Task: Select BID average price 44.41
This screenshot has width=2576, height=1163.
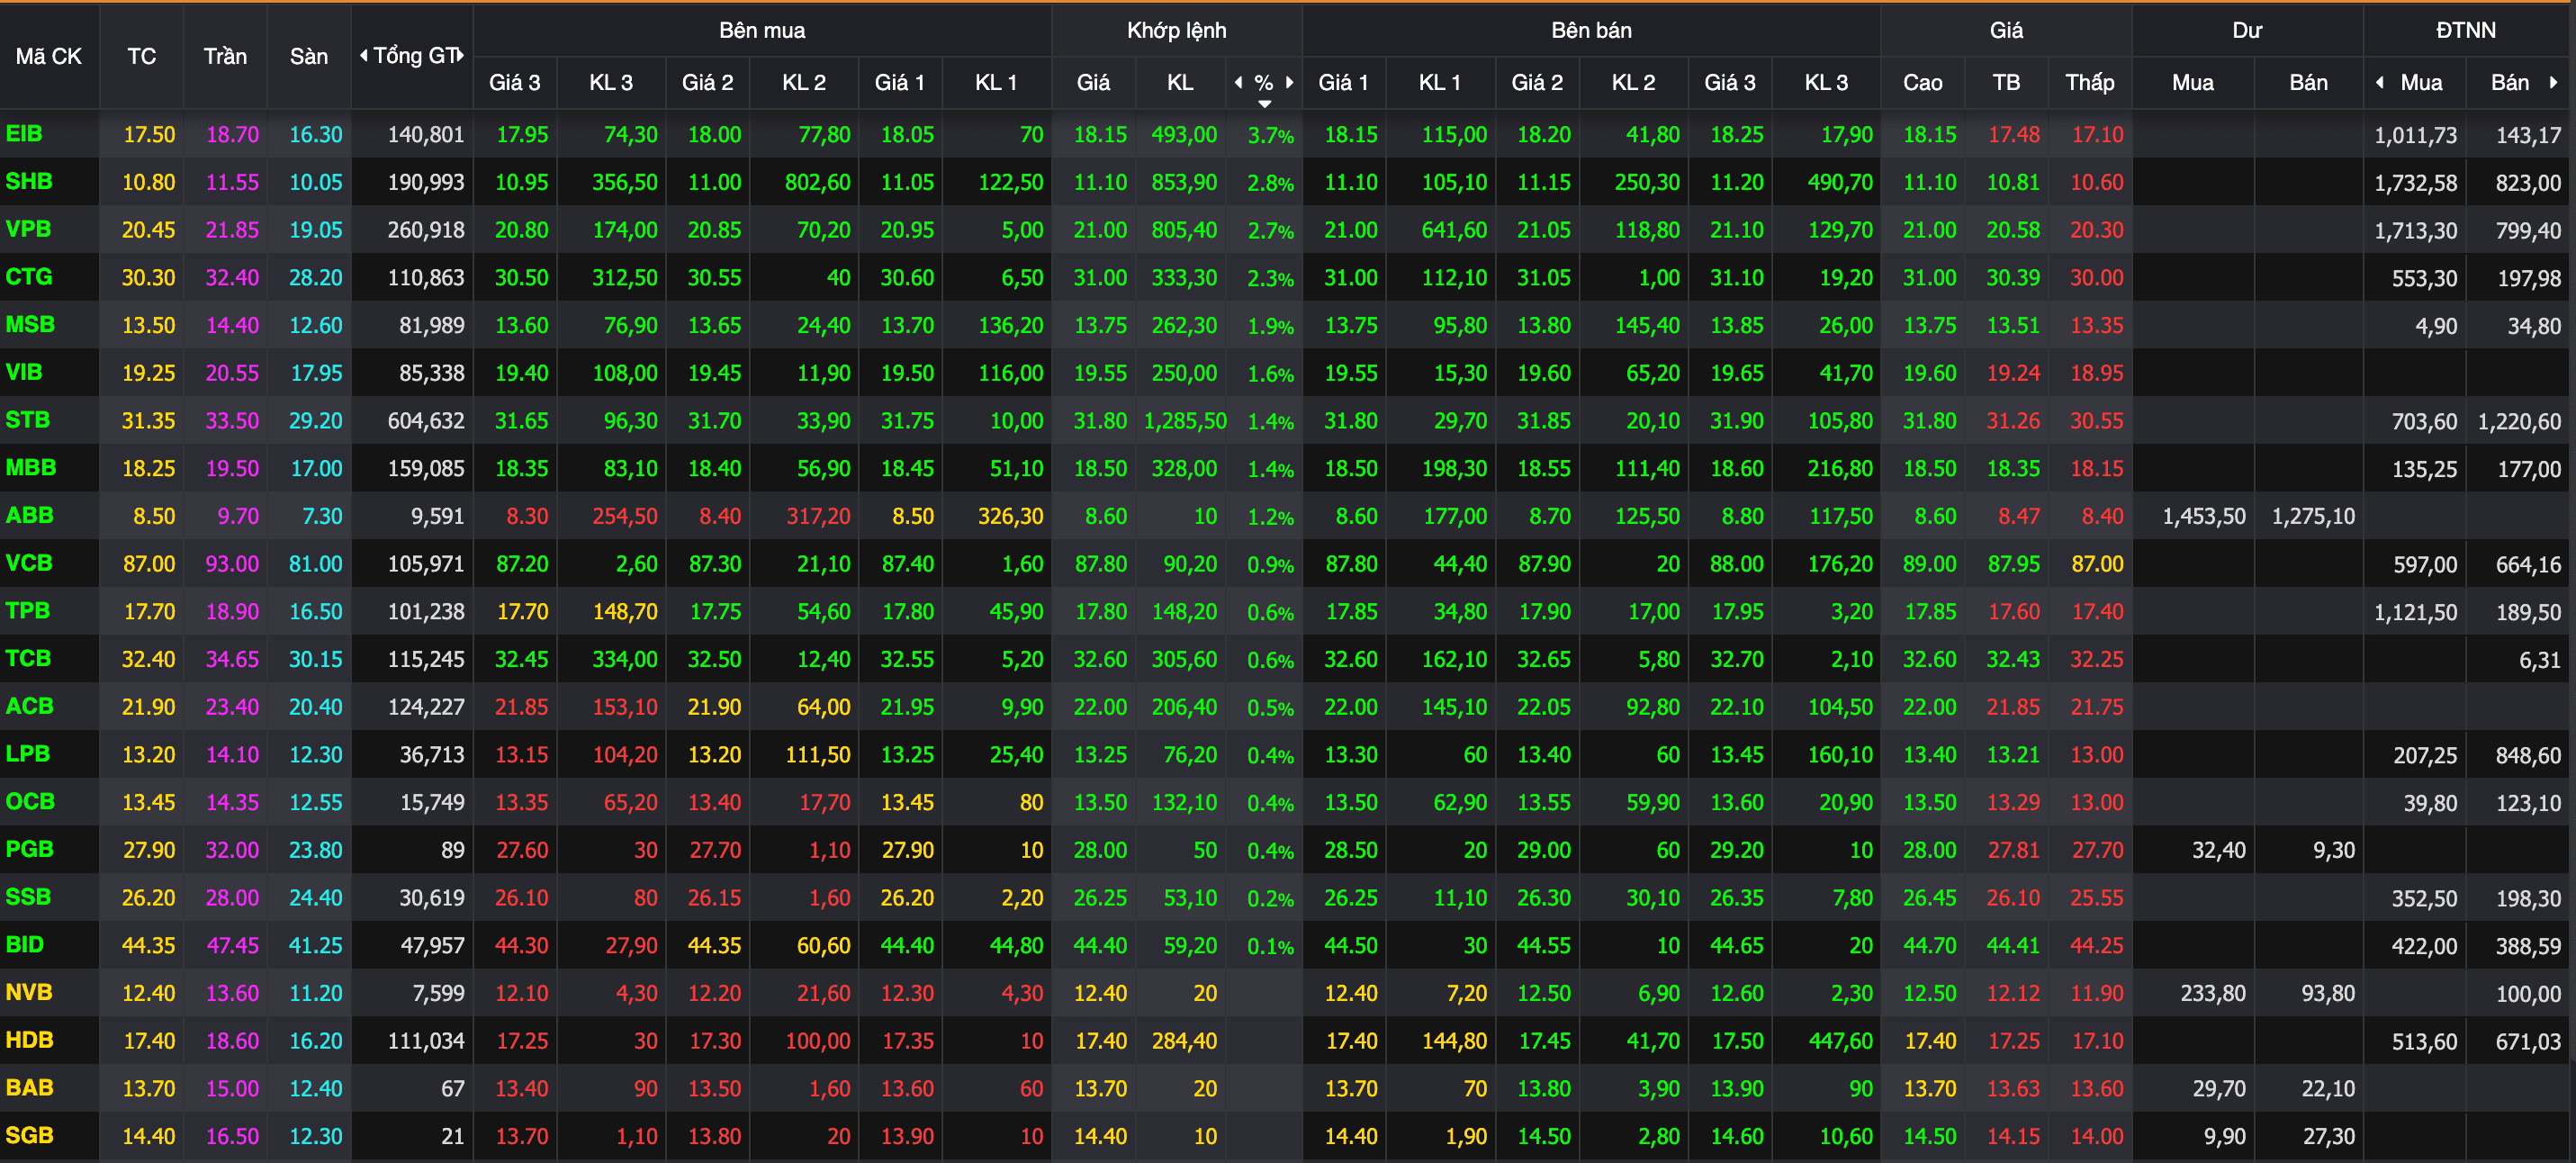Action: (2013, 945)
